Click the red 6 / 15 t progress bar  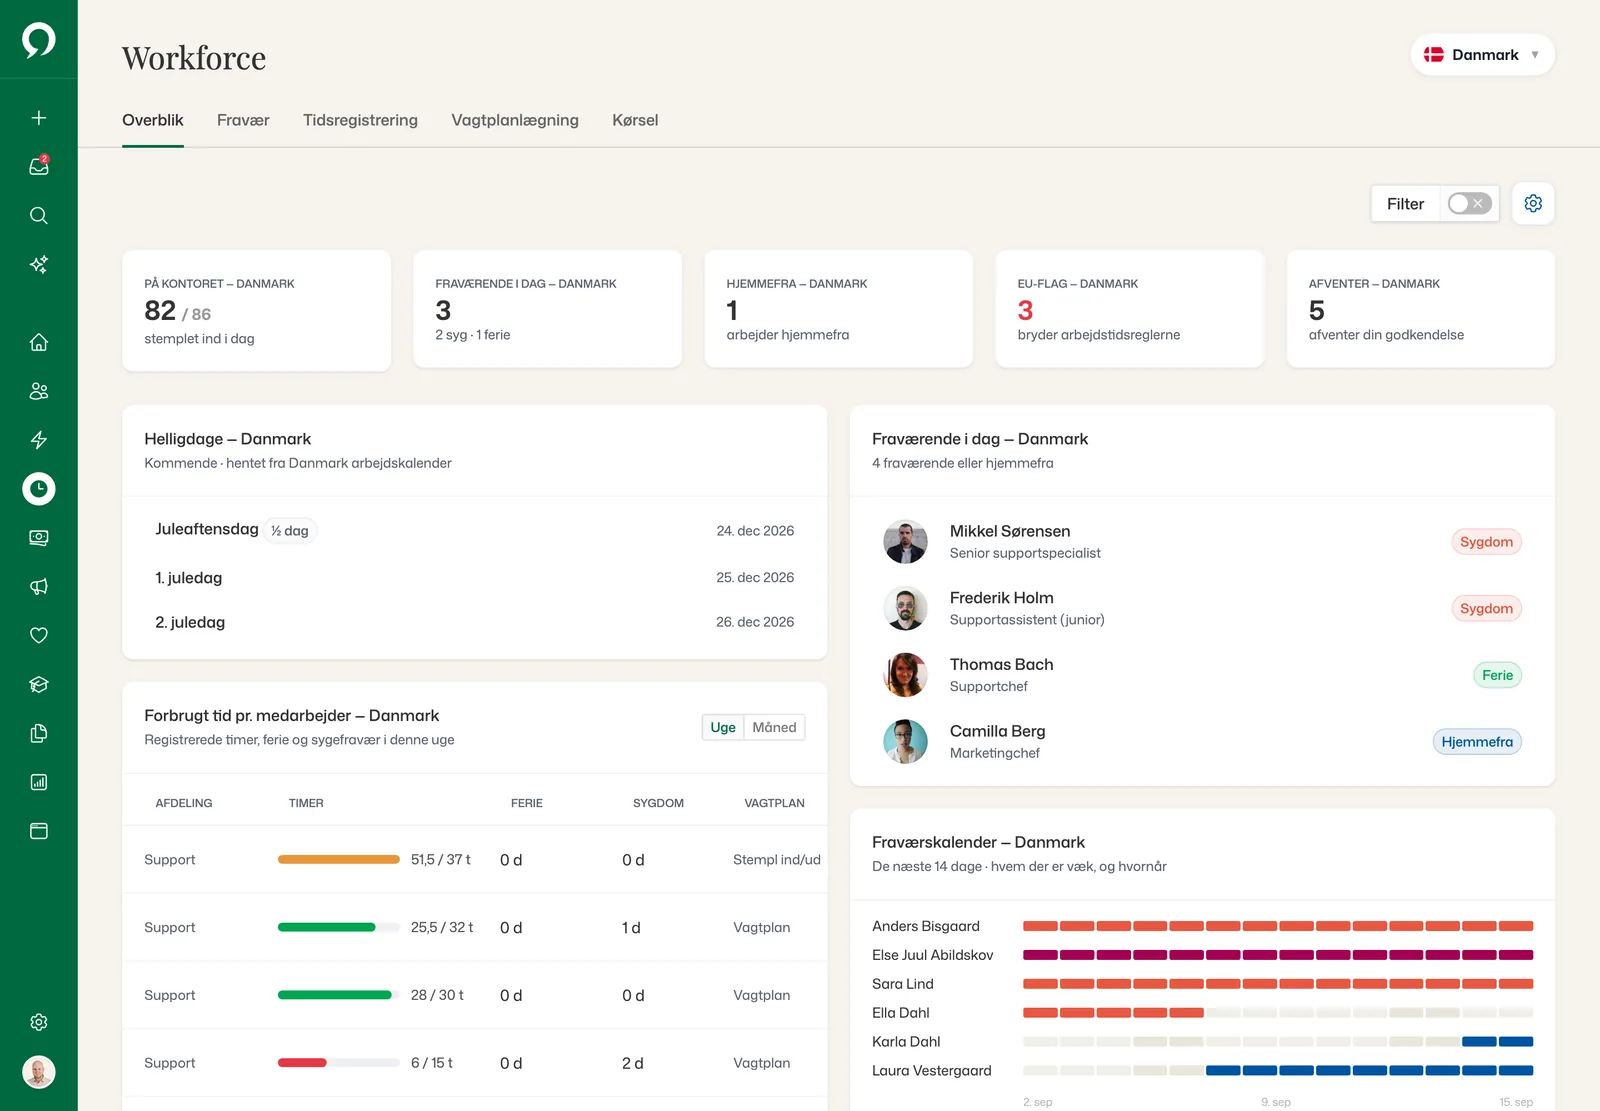[339, 1063]
